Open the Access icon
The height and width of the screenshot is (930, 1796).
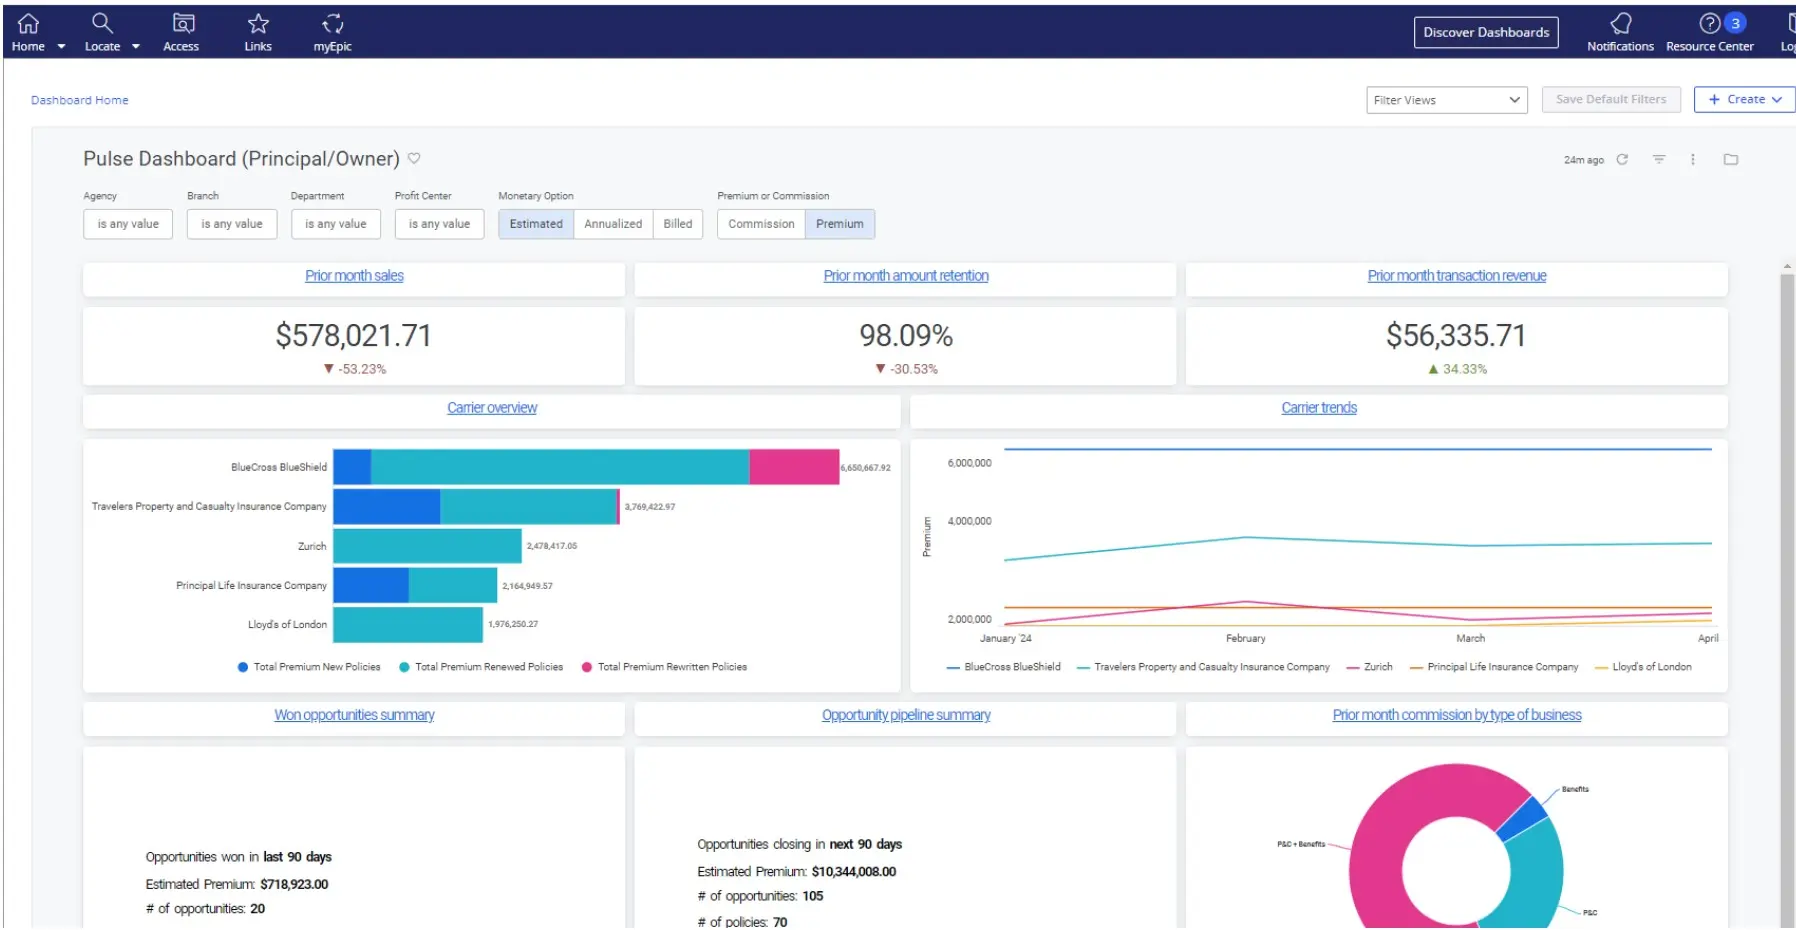pos(183,23)
